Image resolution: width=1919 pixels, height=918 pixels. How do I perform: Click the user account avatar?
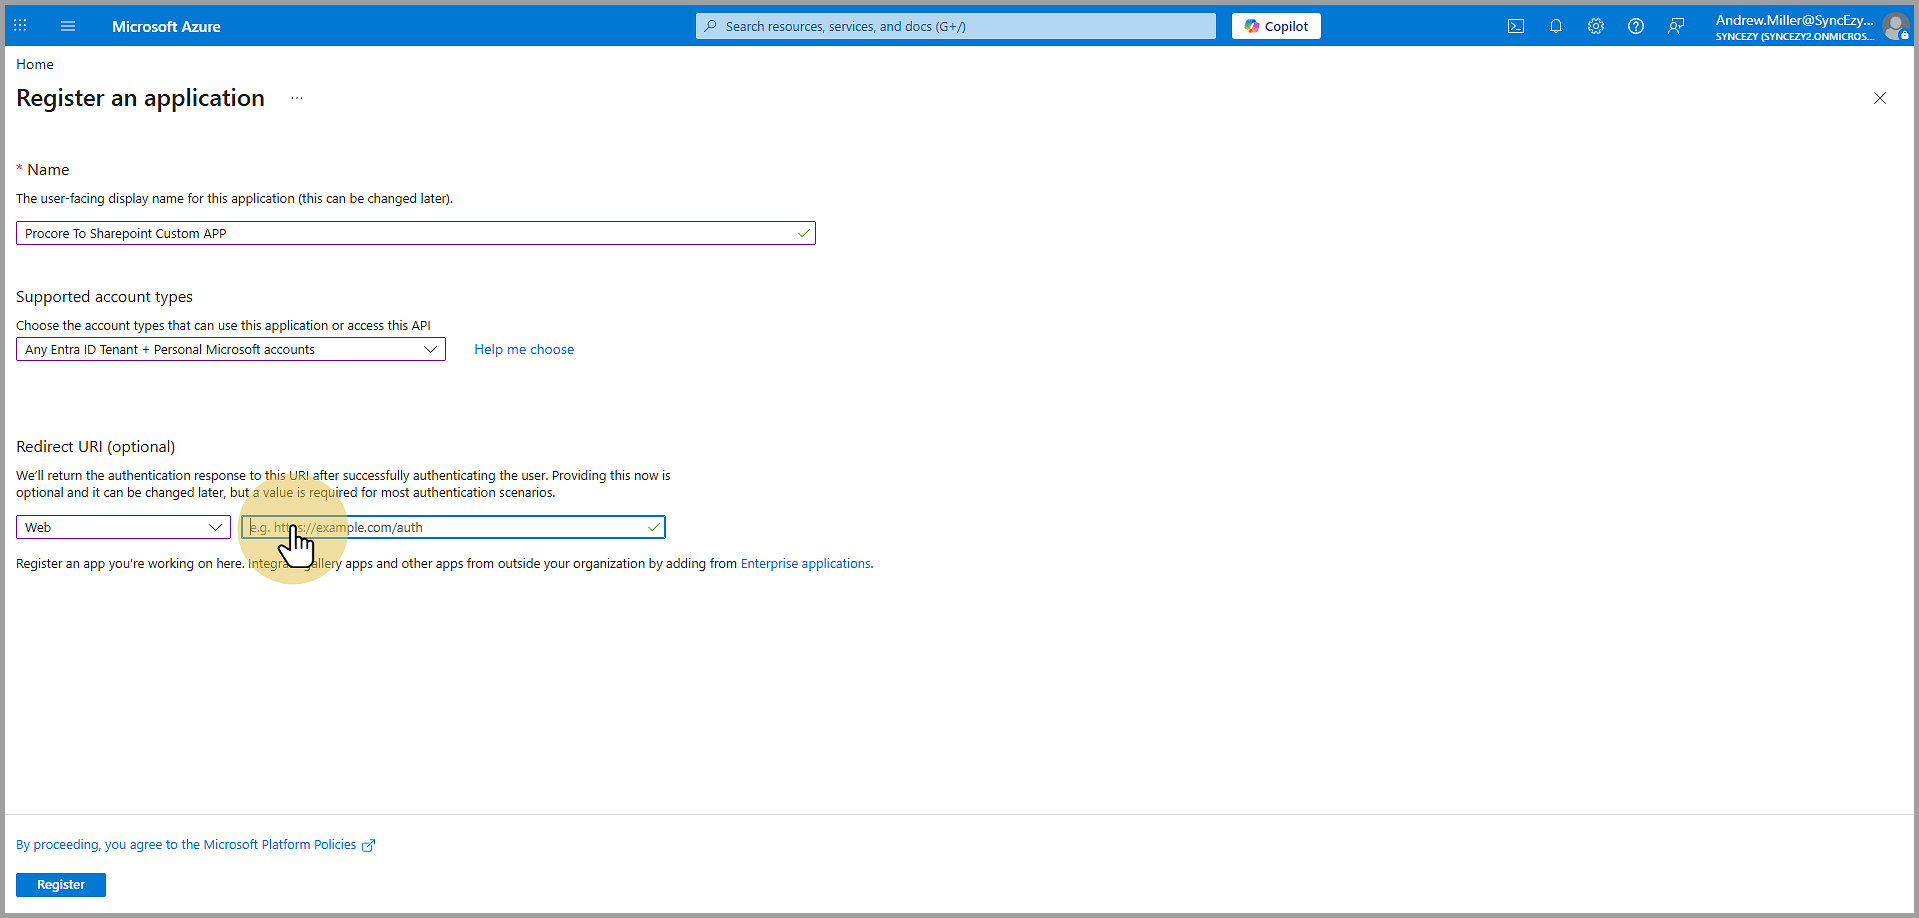pyautogui.click(x=1895, y=27)
